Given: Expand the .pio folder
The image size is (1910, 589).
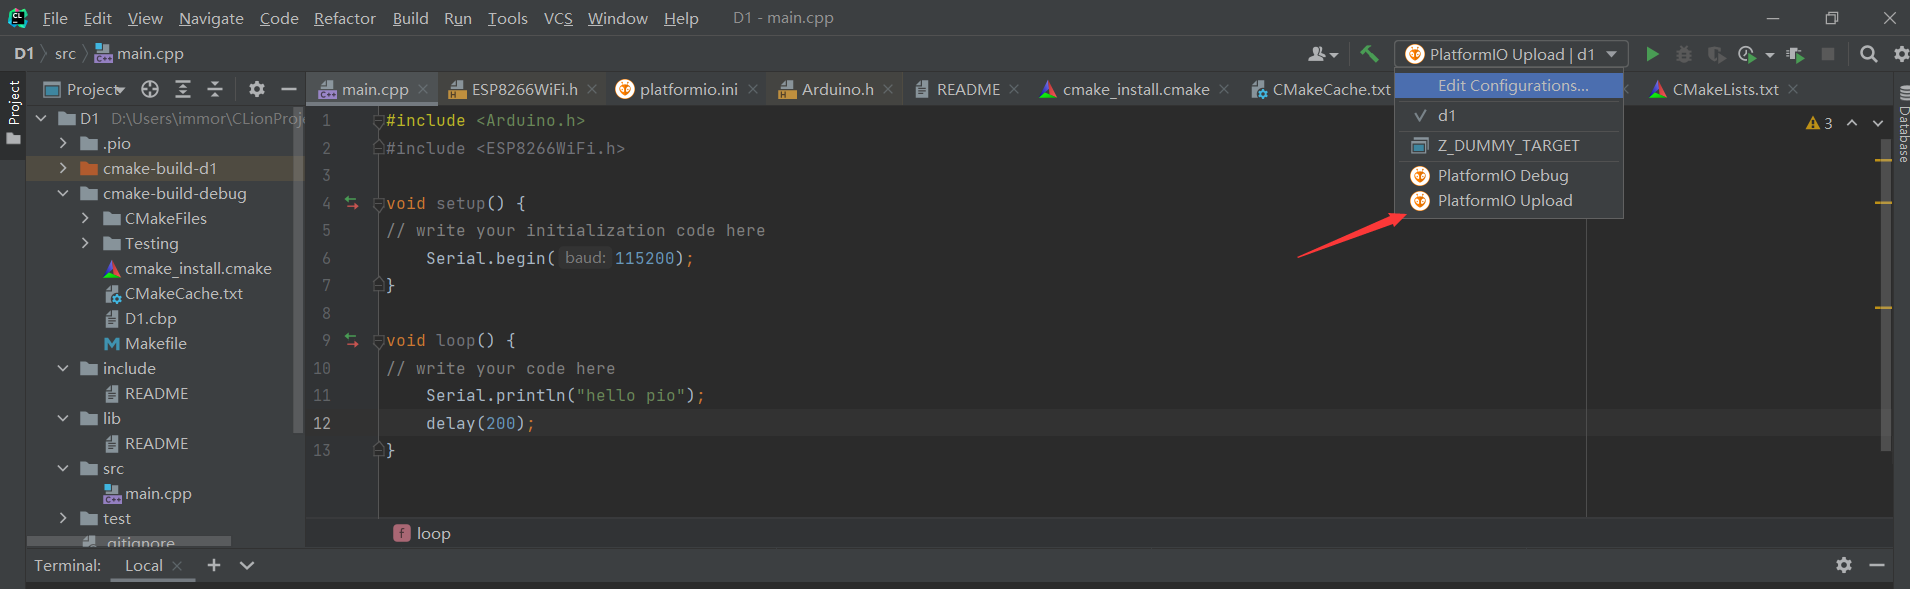Looking at the screenshot, I should click(63, 143).
